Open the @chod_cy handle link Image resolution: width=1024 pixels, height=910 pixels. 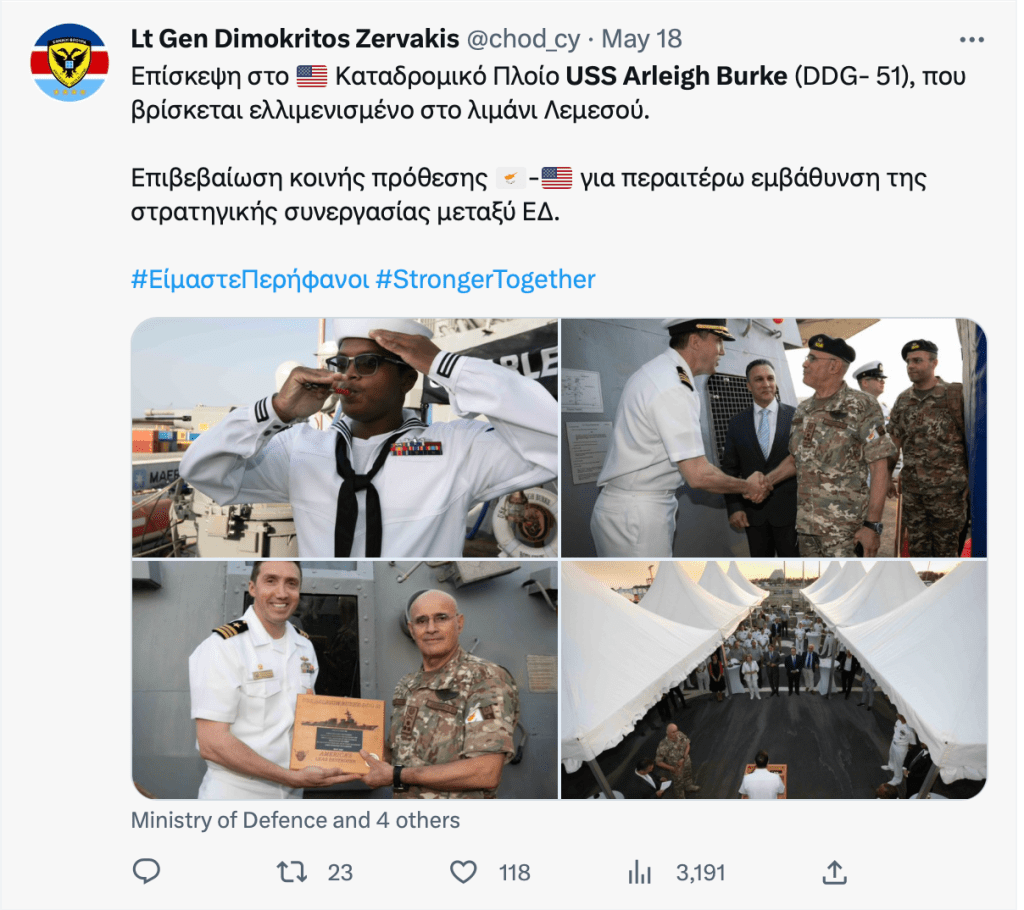pyautogui.click(x=523, y=39)
